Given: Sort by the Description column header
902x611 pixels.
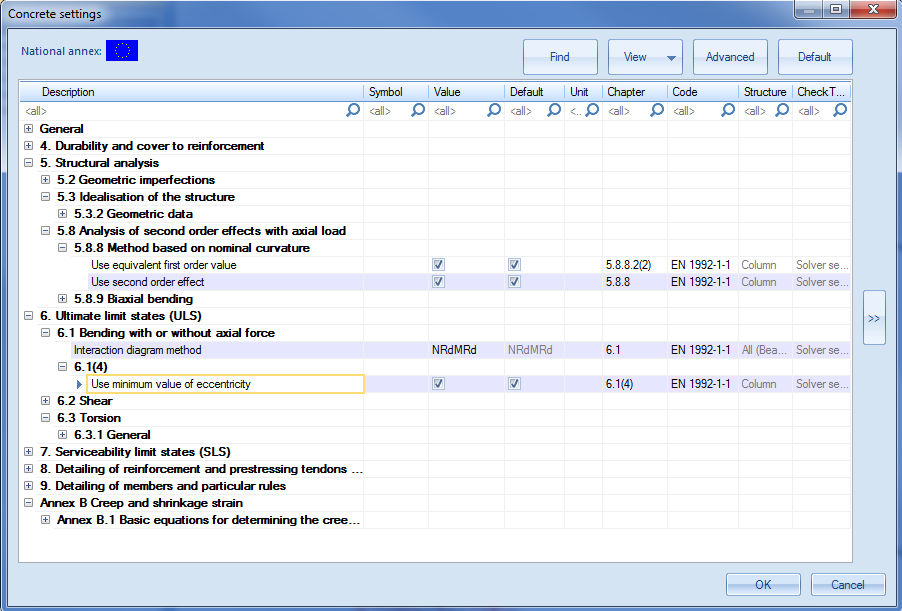Looking at the screenshot, I should click(68, 92).
